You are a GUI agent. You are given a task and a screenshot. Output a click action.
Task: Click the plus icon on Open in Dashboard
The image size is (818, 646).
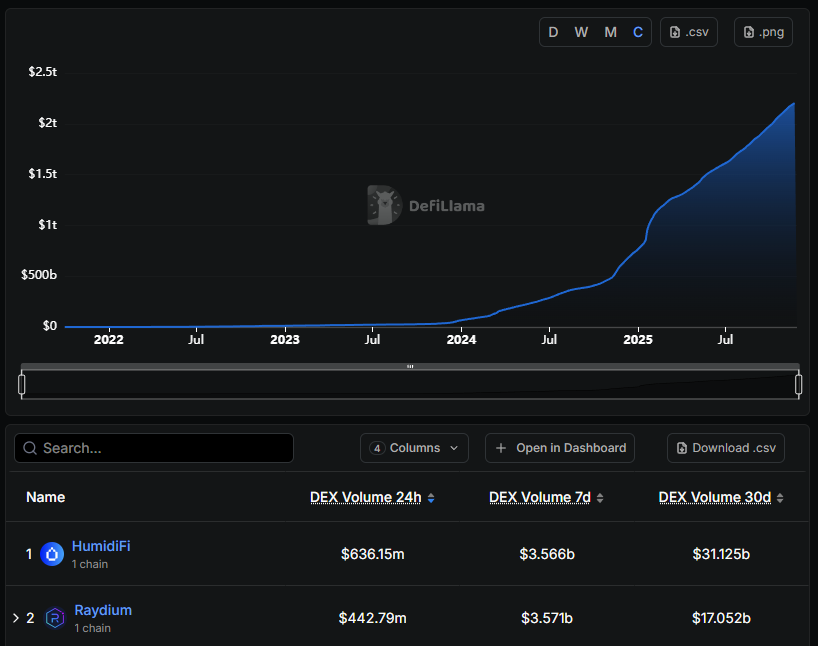[500, 447]
